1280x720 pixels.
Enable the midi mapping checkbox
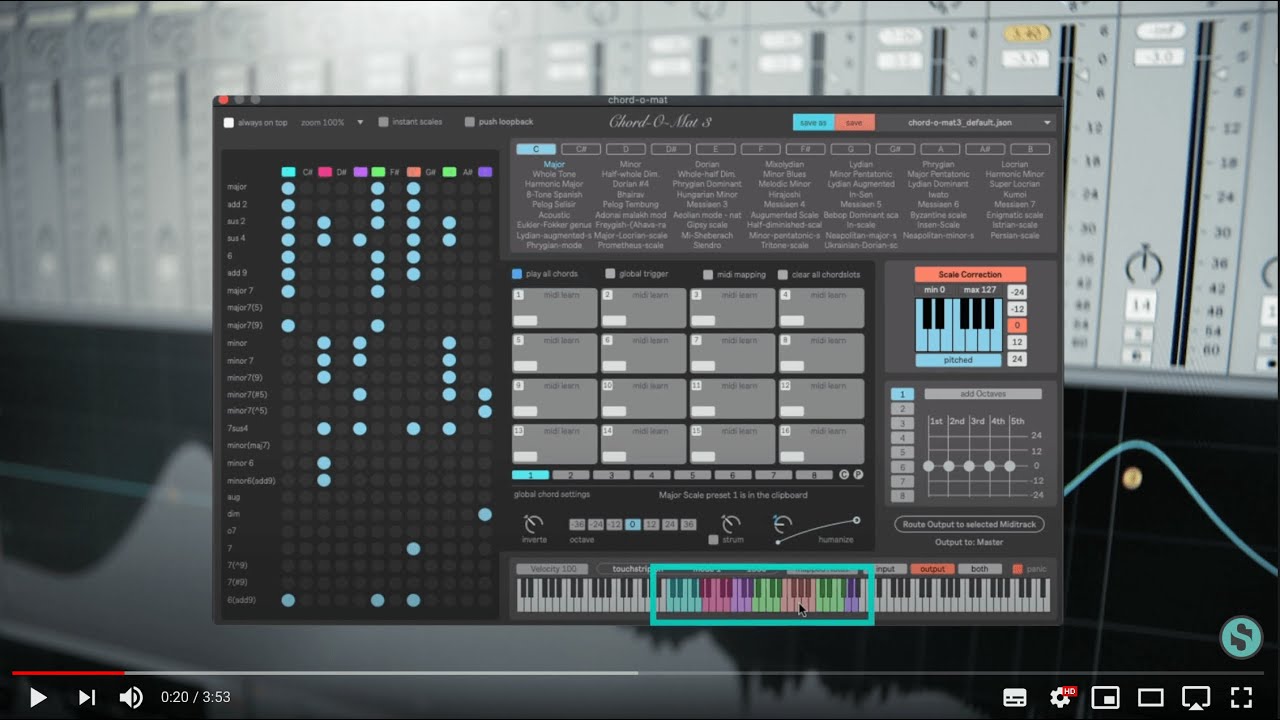[708, 274]
